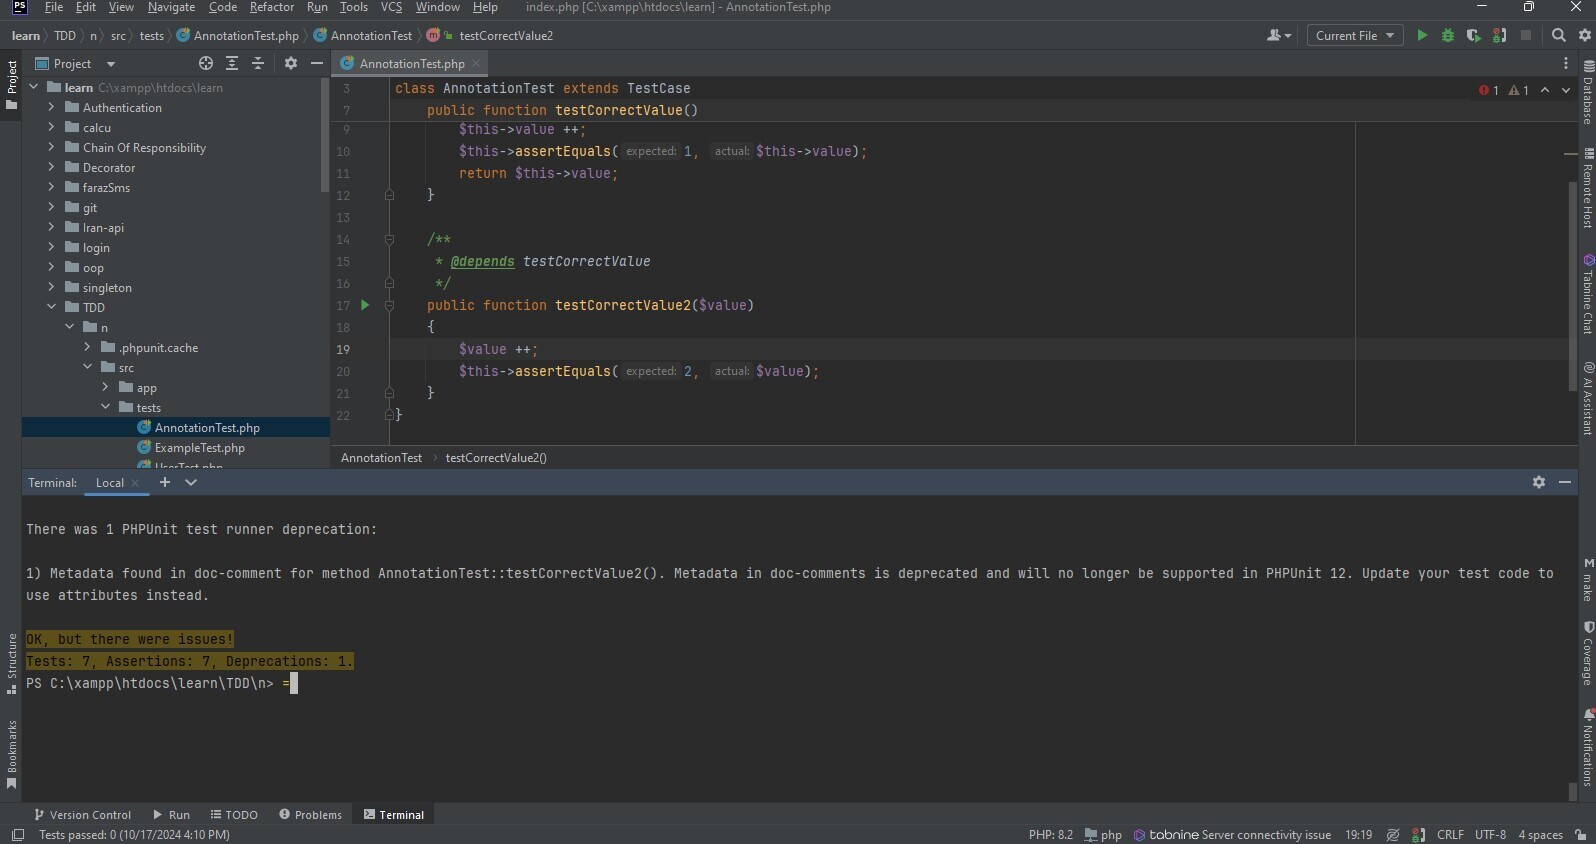Open the Database tool window
Image resolution: width=1596 pixels, height=844 pixels.
pos(1587,92)
